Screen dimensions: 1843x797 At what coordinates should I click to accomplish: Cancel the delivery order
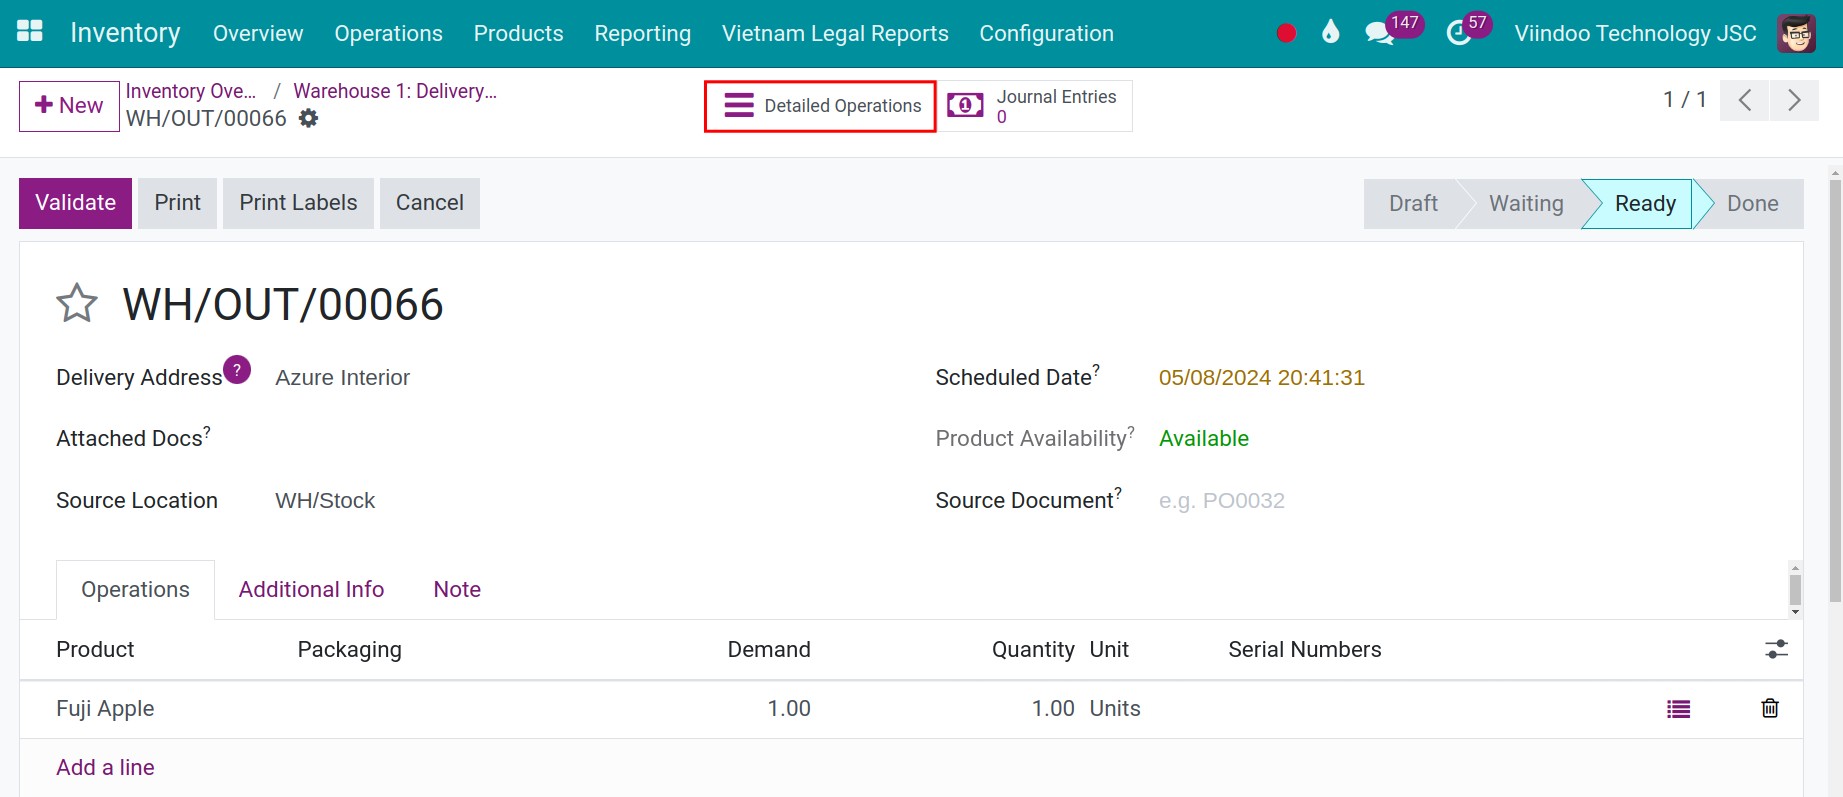[x=430, y=203]
